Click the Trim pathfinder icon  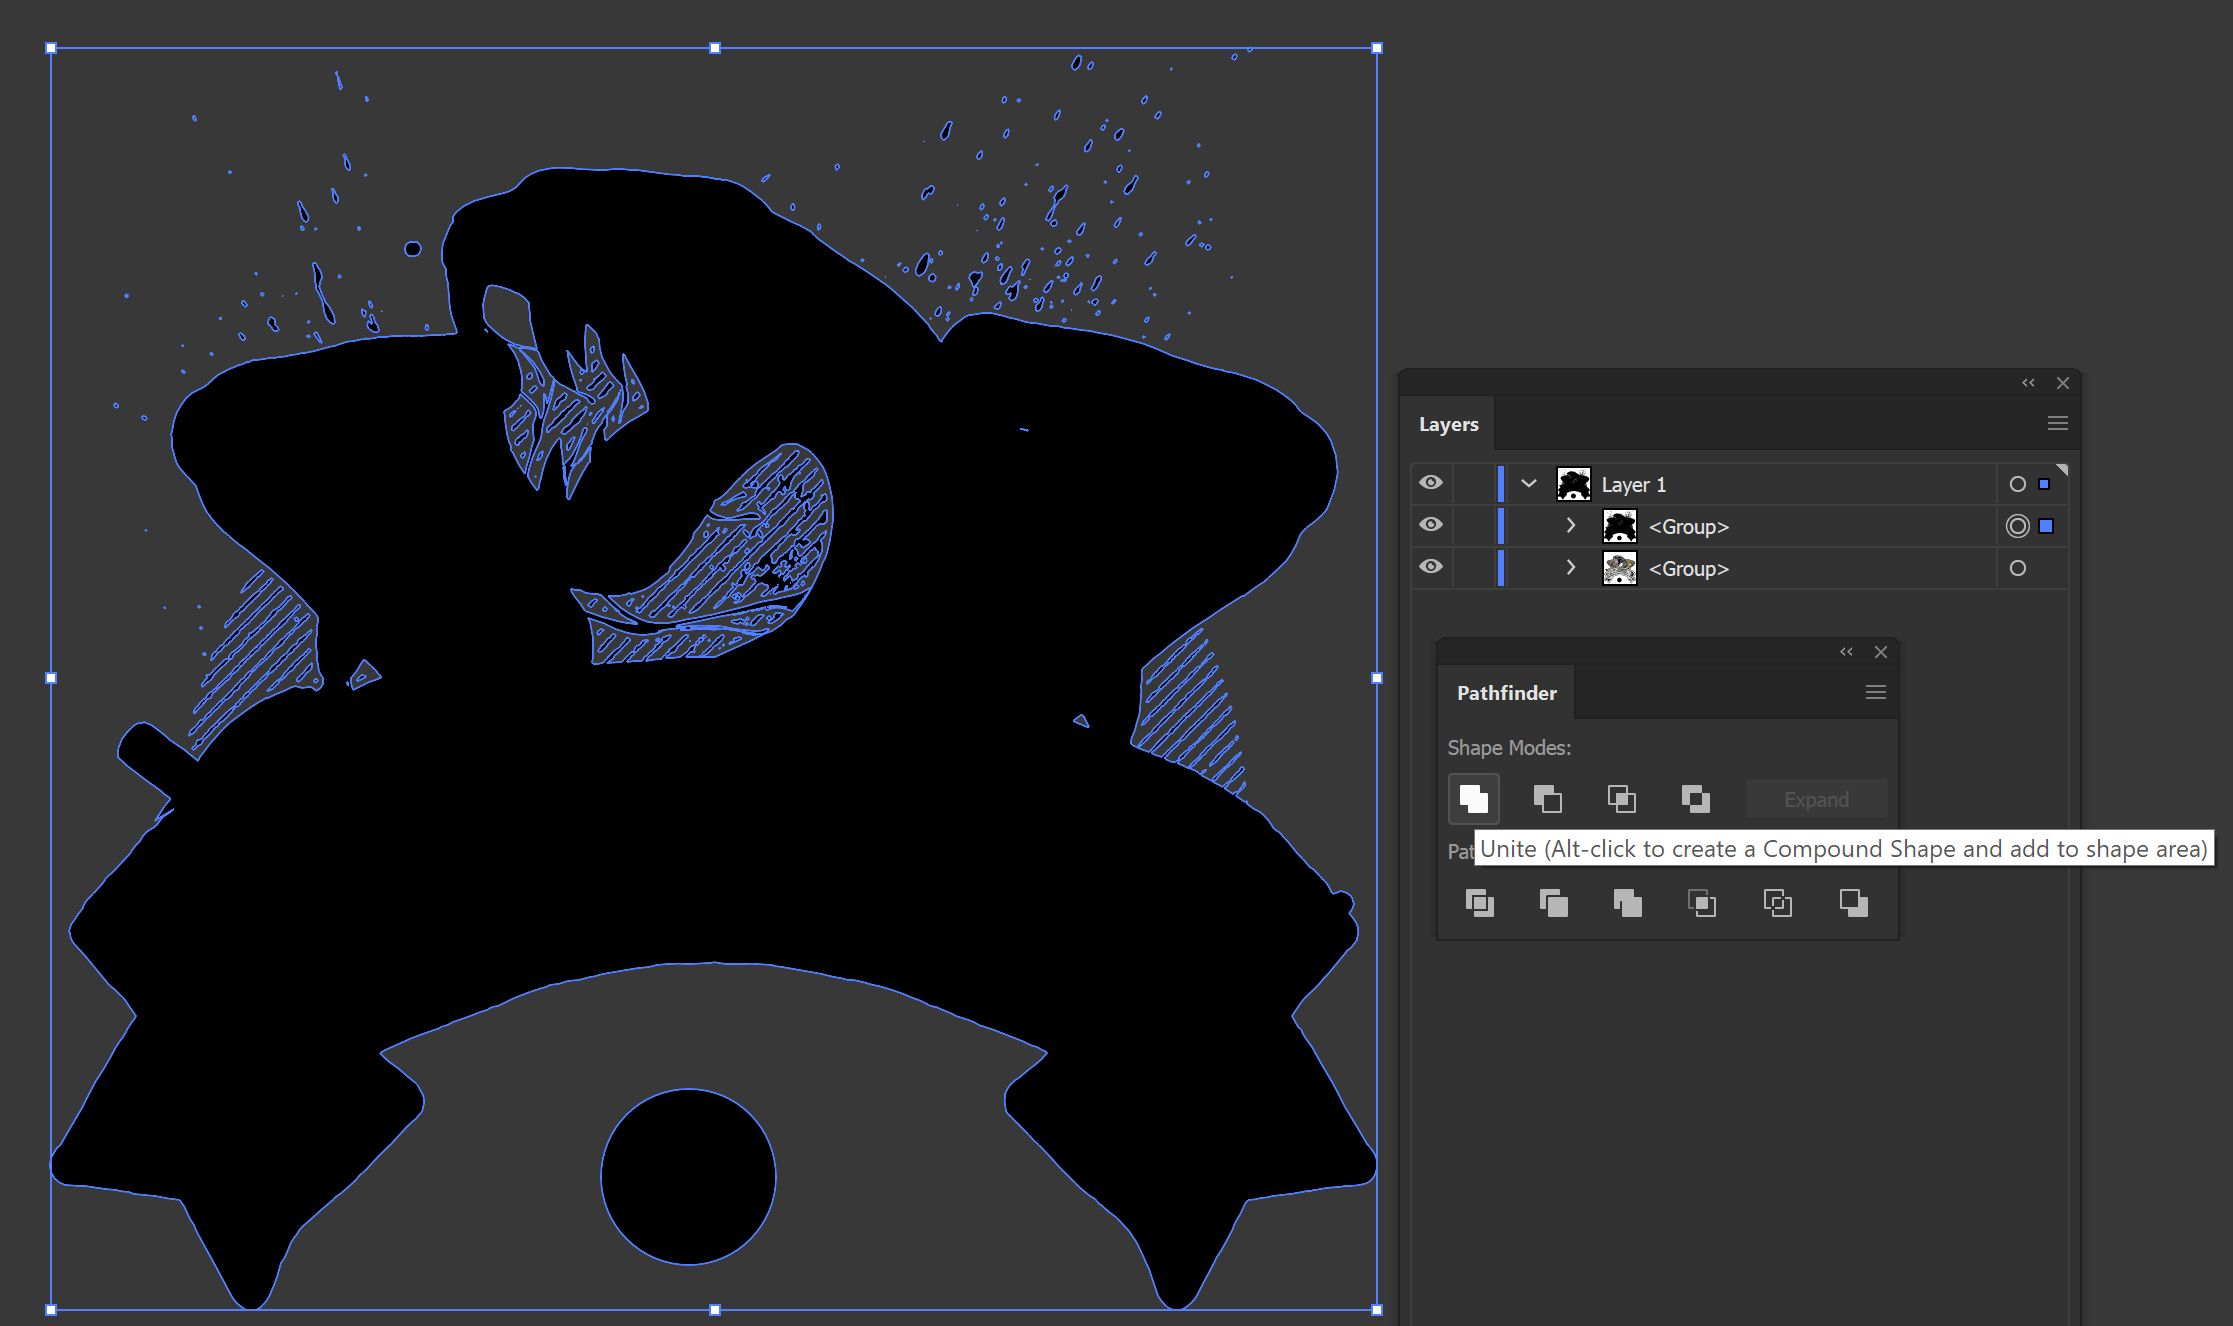pyautogui.click(x=1553, y=903)
